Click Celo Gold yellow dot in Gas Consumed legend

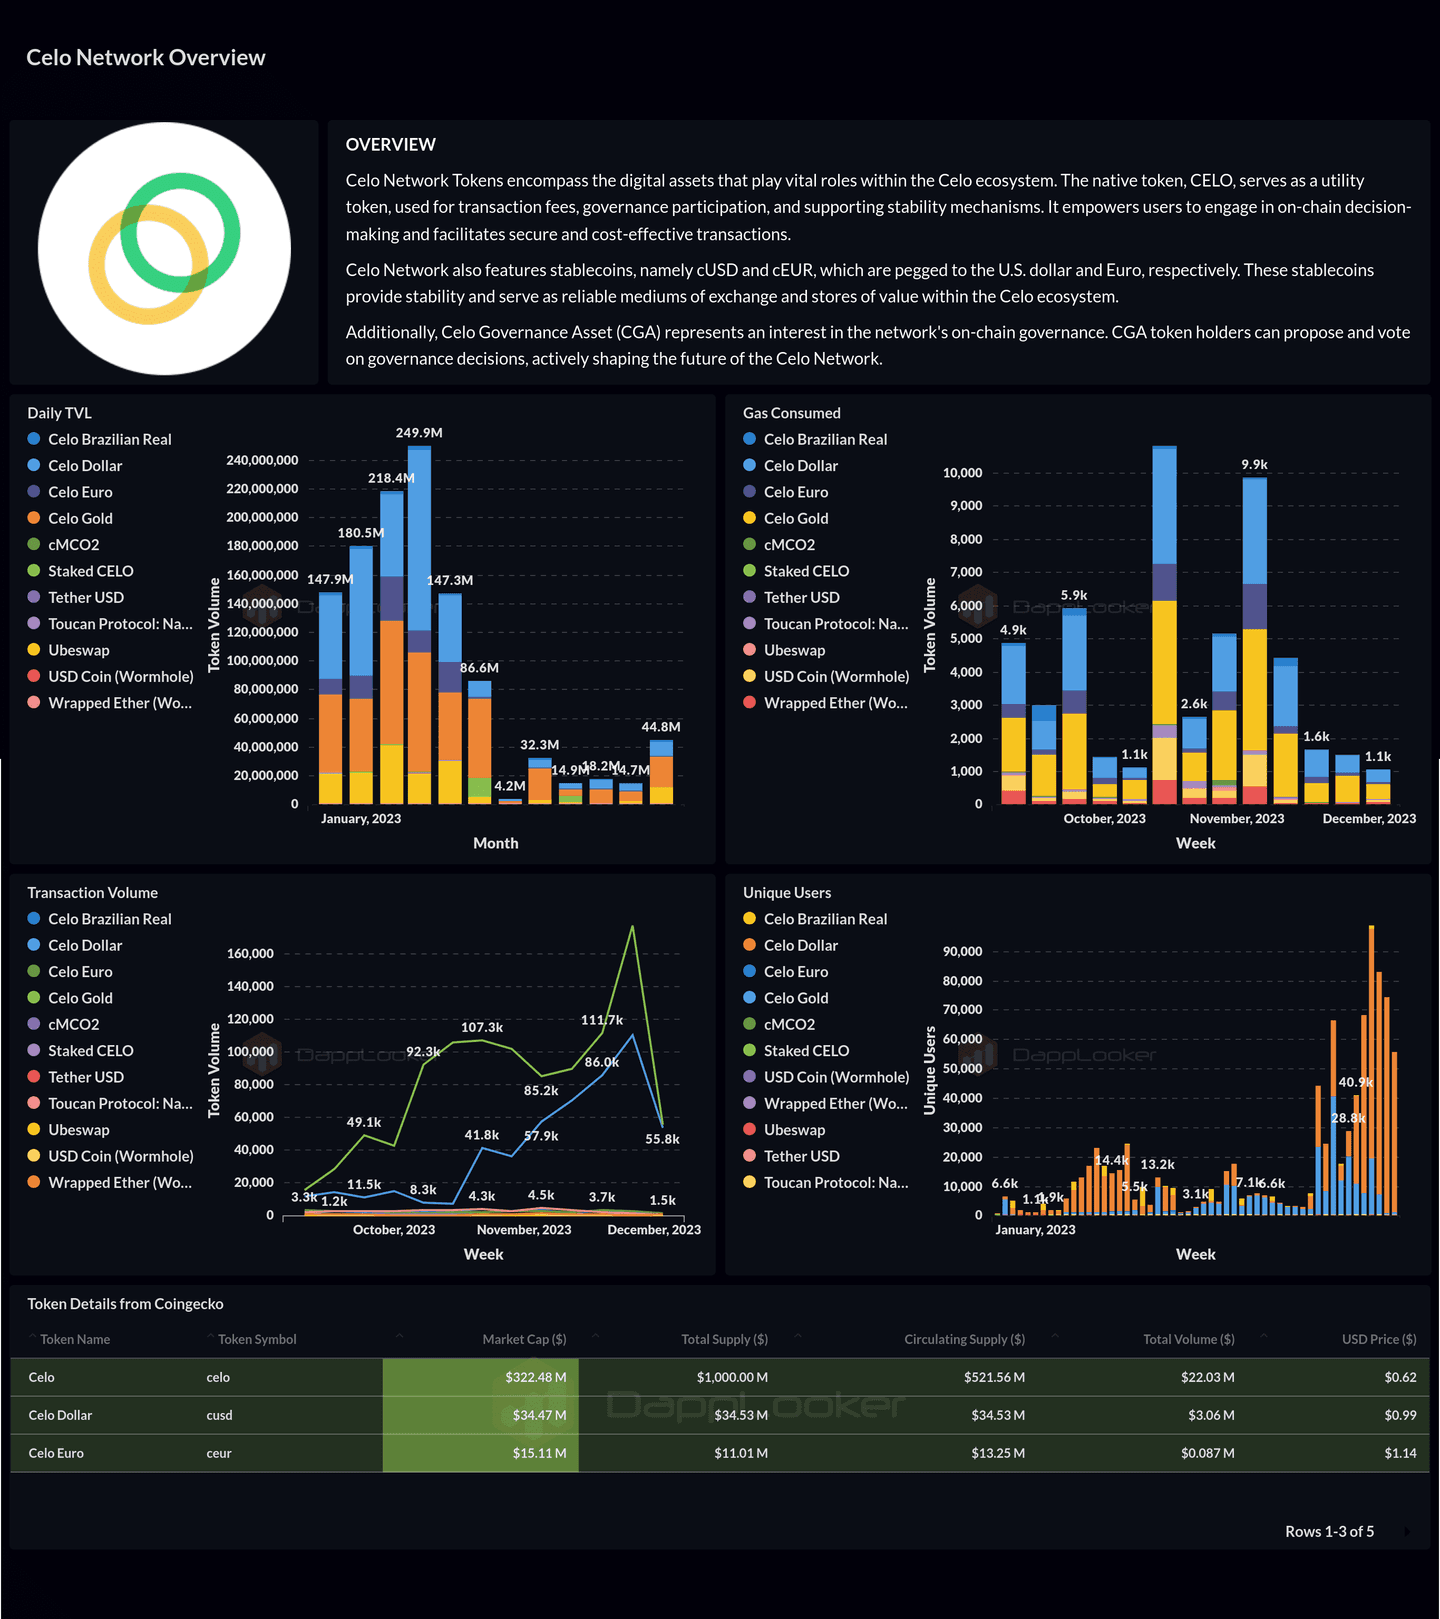click(x=750, y=518)
